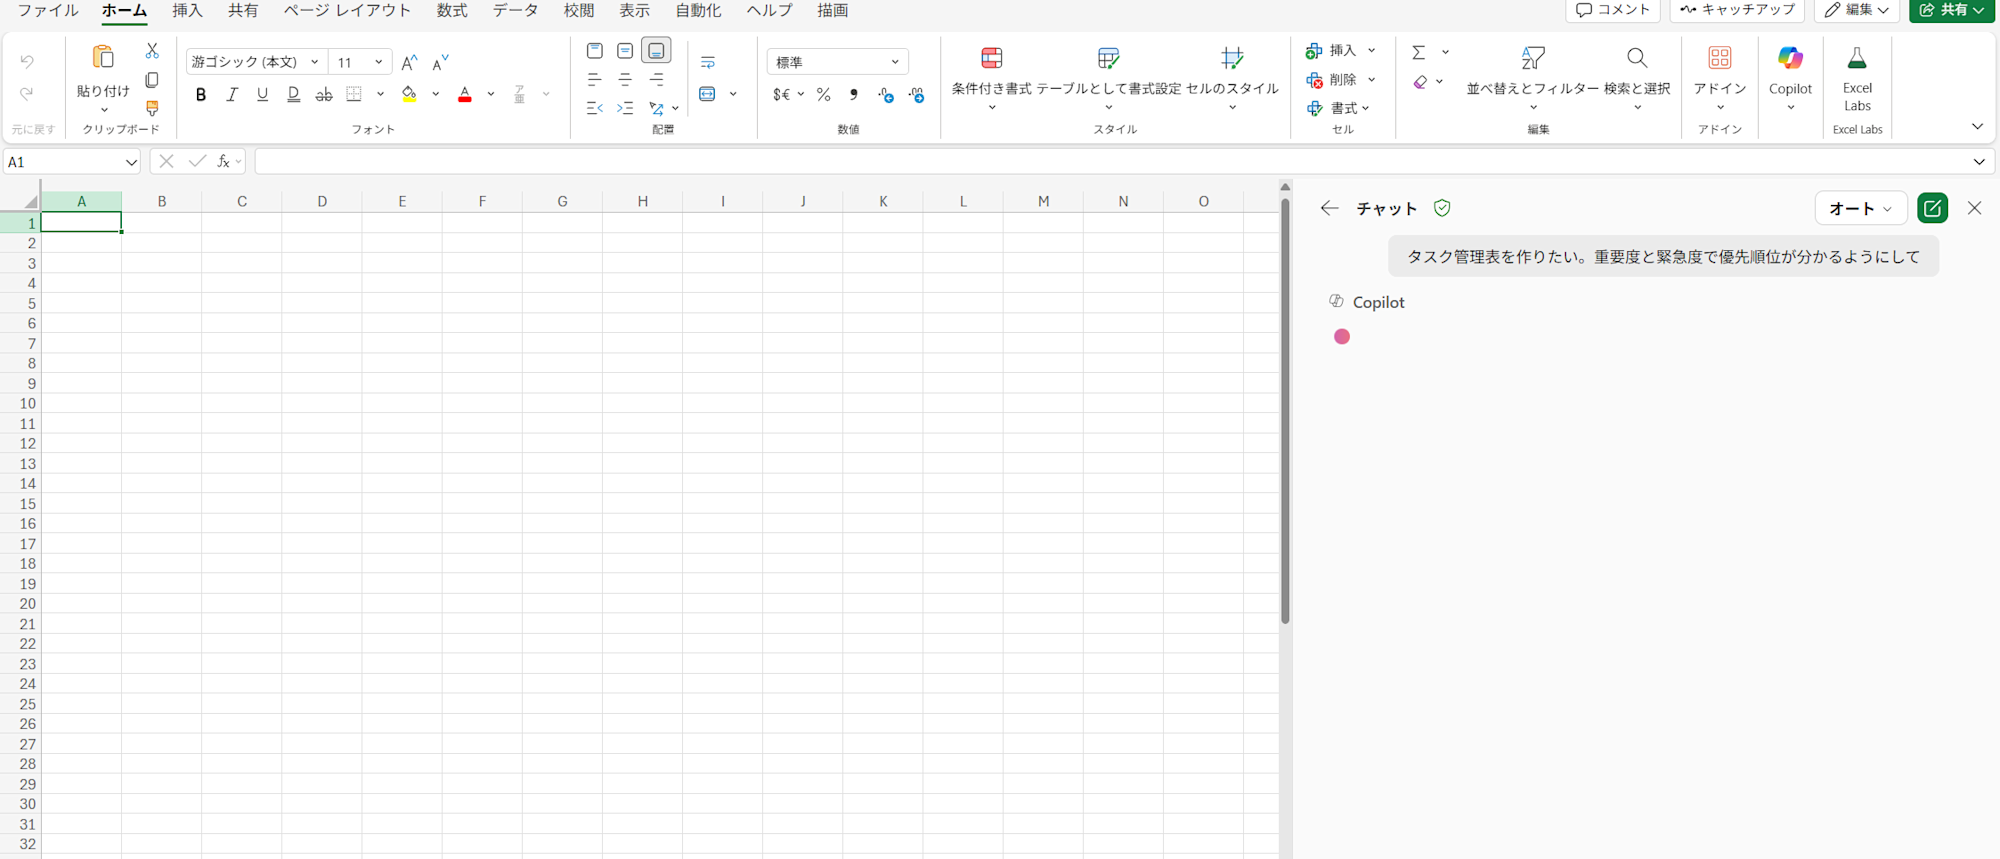Viewport: 2000px width, 859px height.
Task: Switch to the 挿入 ribbon tab
Action: [187, 10]
